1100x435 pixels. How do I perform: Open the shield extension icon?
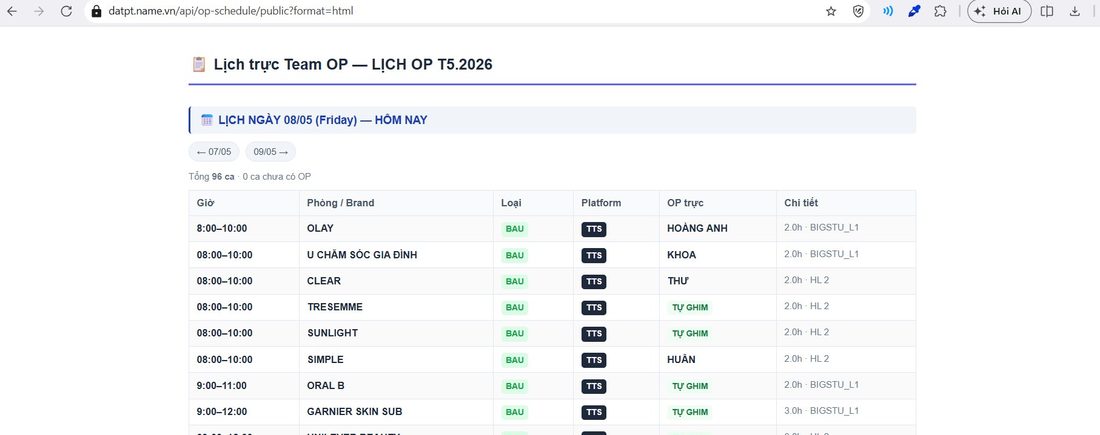tap(858, 11)
